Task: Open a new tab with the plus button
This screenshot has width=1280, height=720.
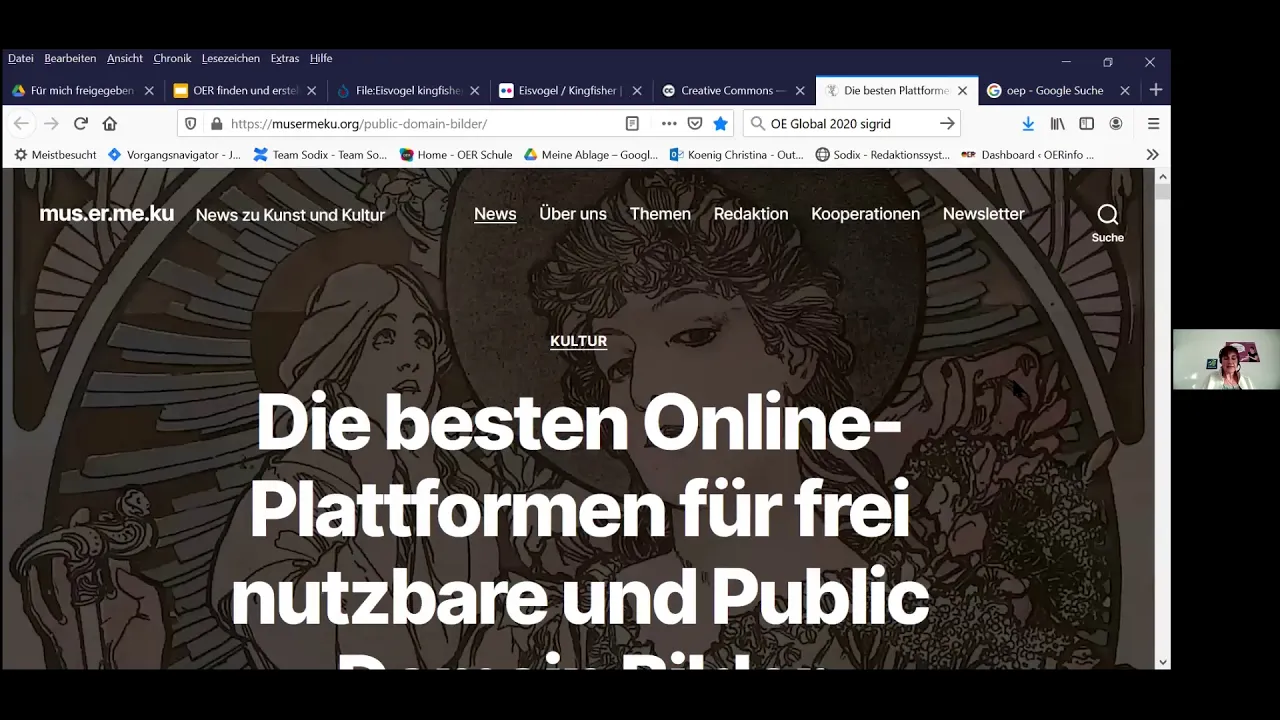Action: click(1156, 90)
